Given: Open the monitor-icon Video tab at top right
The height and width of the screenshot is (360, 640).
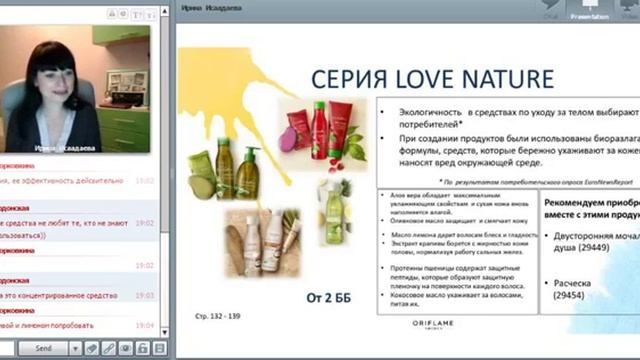Looking at the screenshot, I should pyautogui.click(x=629, y=10).
